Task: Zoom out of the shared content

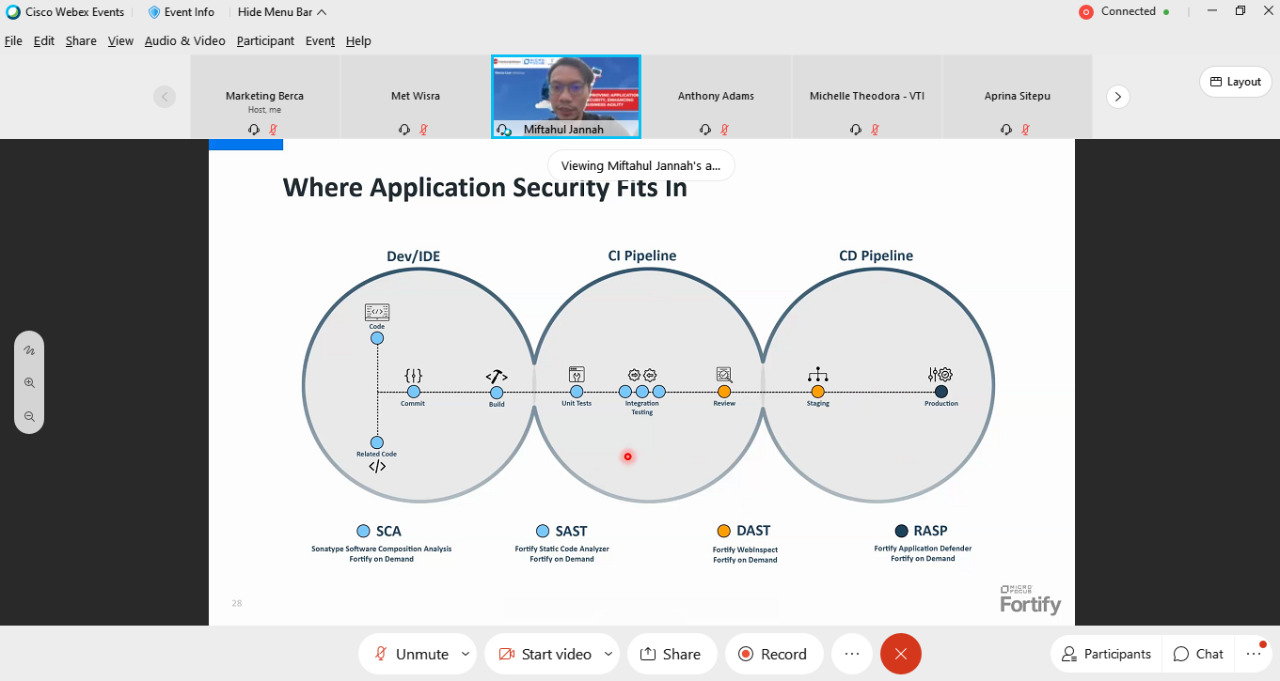Action: pyautogui.click(x=29, y=416)
